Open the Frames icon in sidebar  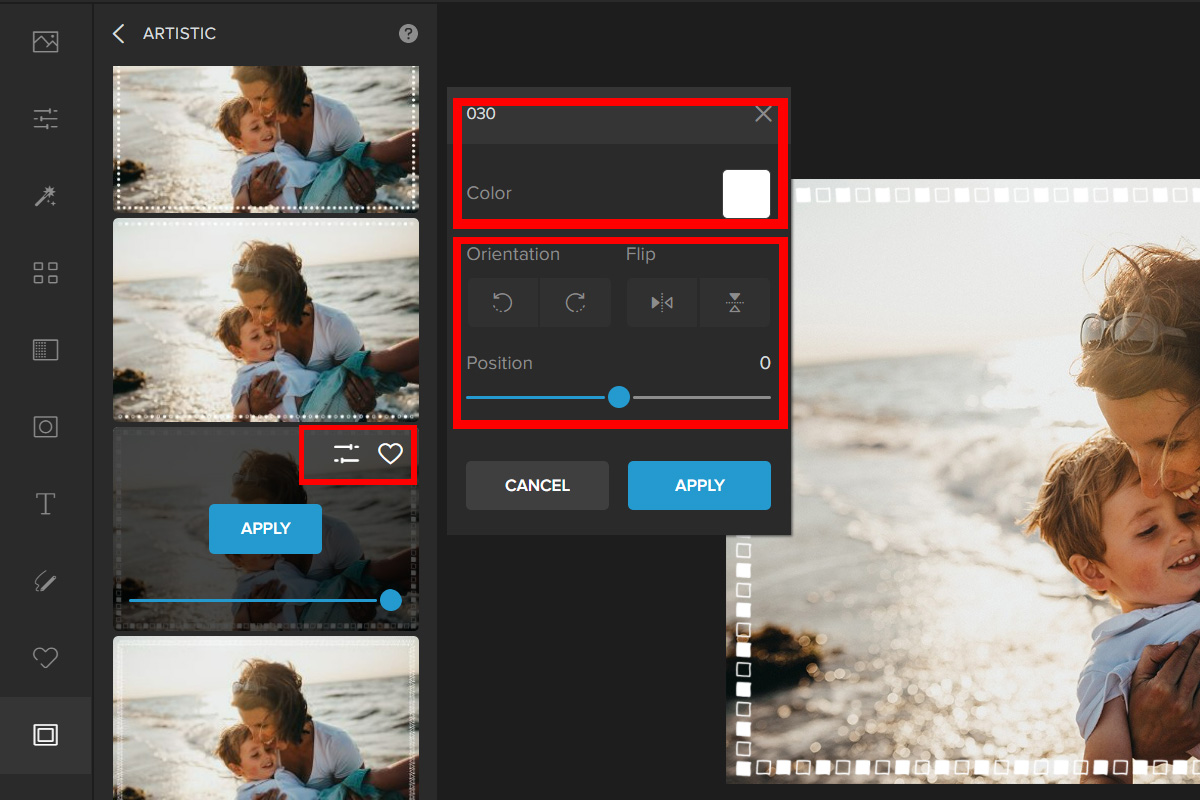point(45,735)
